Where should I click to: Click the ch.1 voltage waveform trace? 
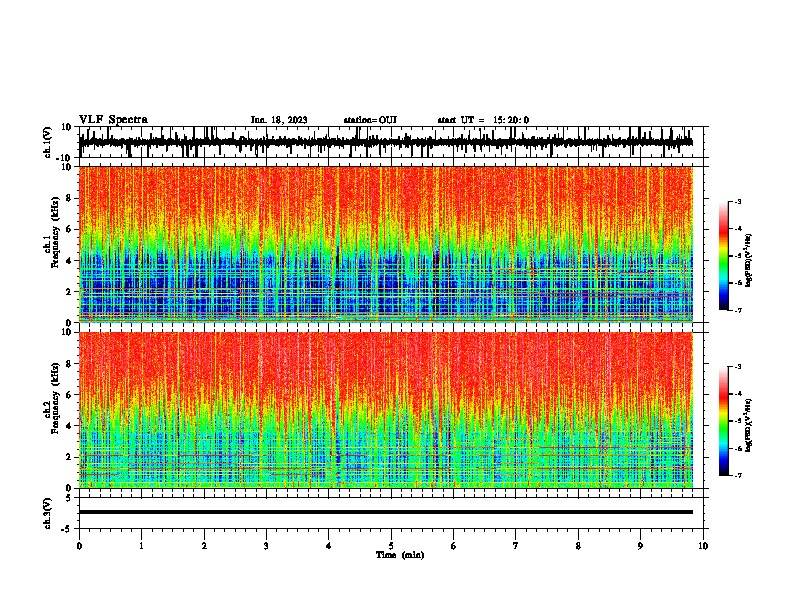coord(386,142)
